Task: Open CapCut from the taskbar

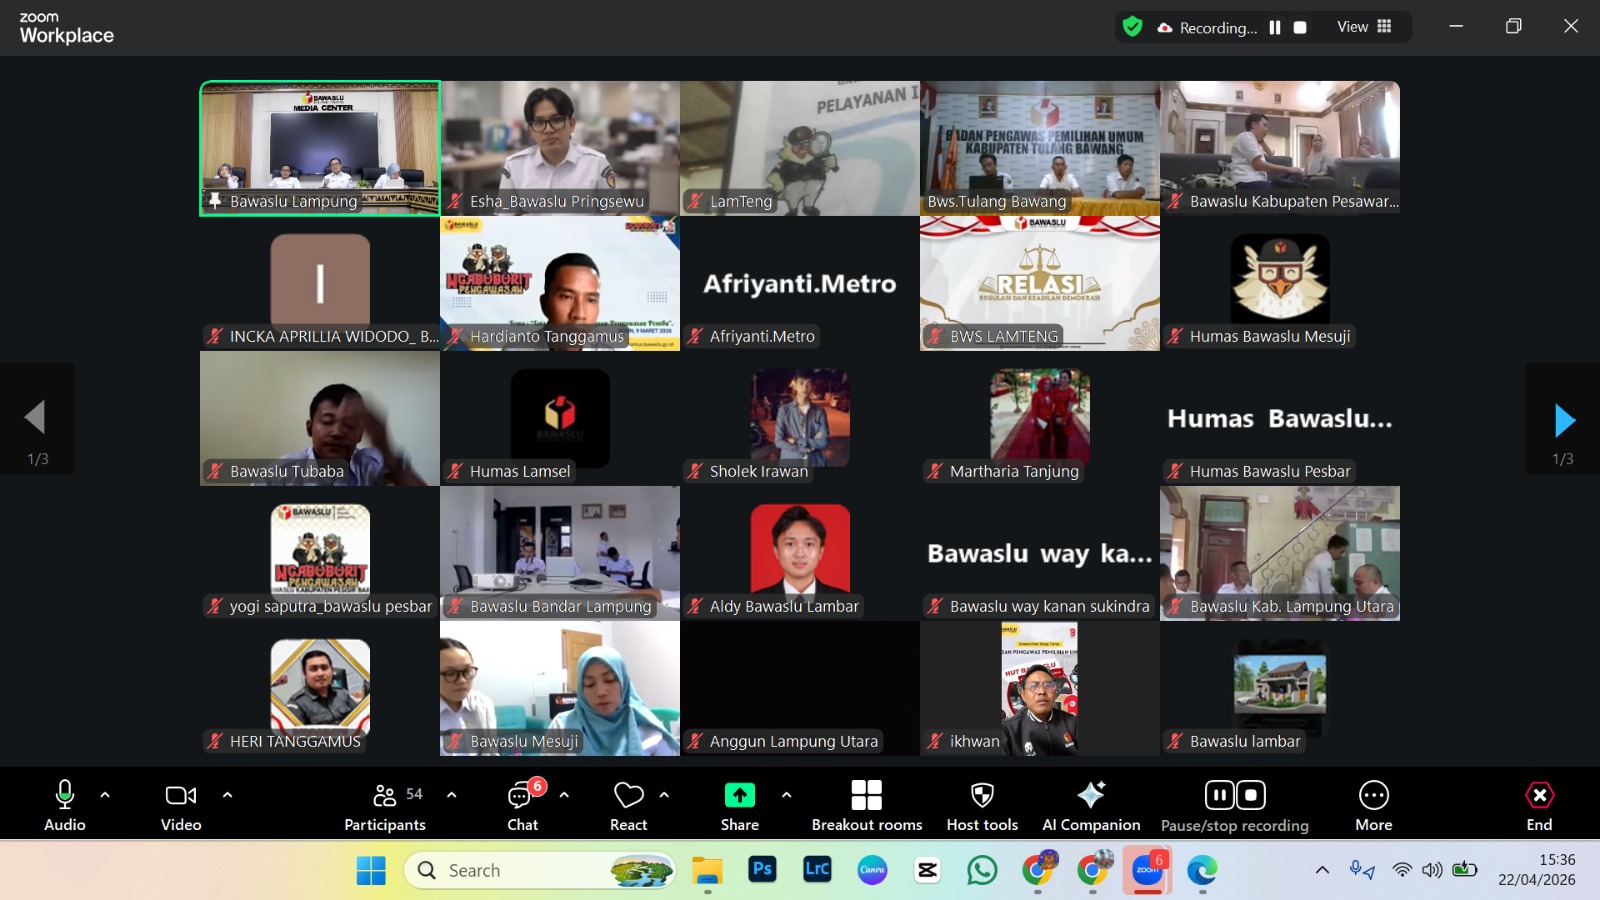Action: click(927, 870)
